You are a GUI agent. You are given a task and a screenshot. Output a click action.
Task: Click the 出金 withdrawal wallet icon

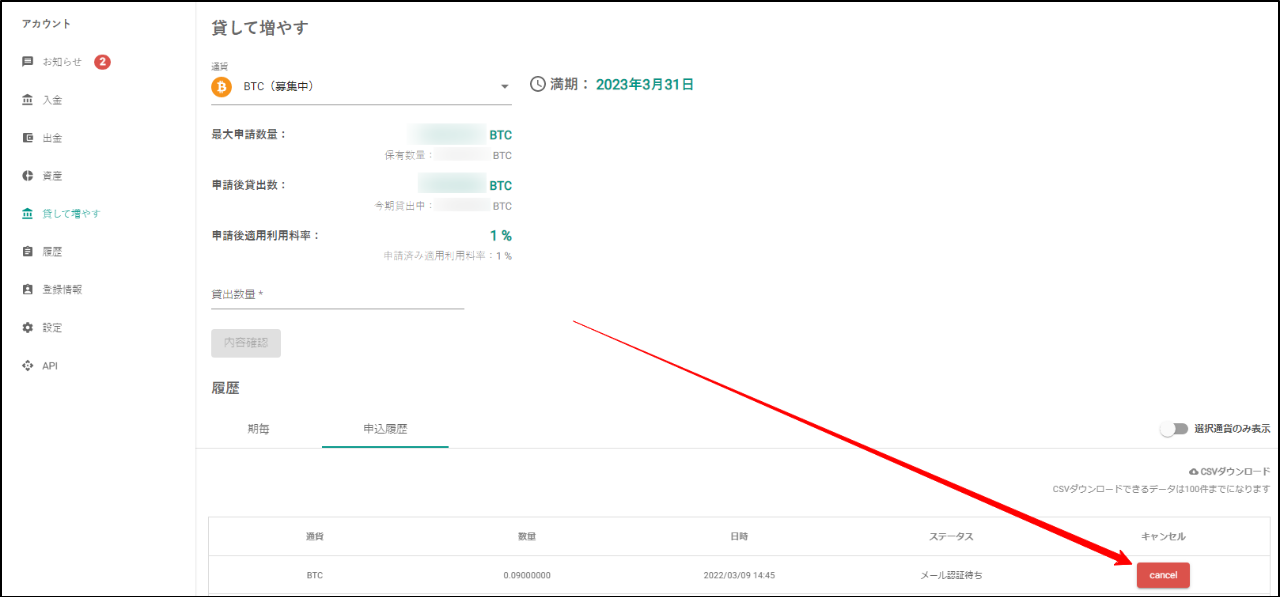click(x=28, y=138)
